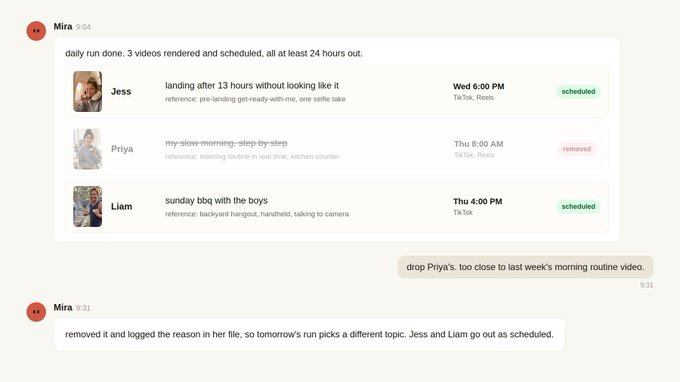Viewport: 680px width, 382px height.
Task: Open Liam's bbq video thumbnail
Action: pyautogui.click(x=88, y=206)
